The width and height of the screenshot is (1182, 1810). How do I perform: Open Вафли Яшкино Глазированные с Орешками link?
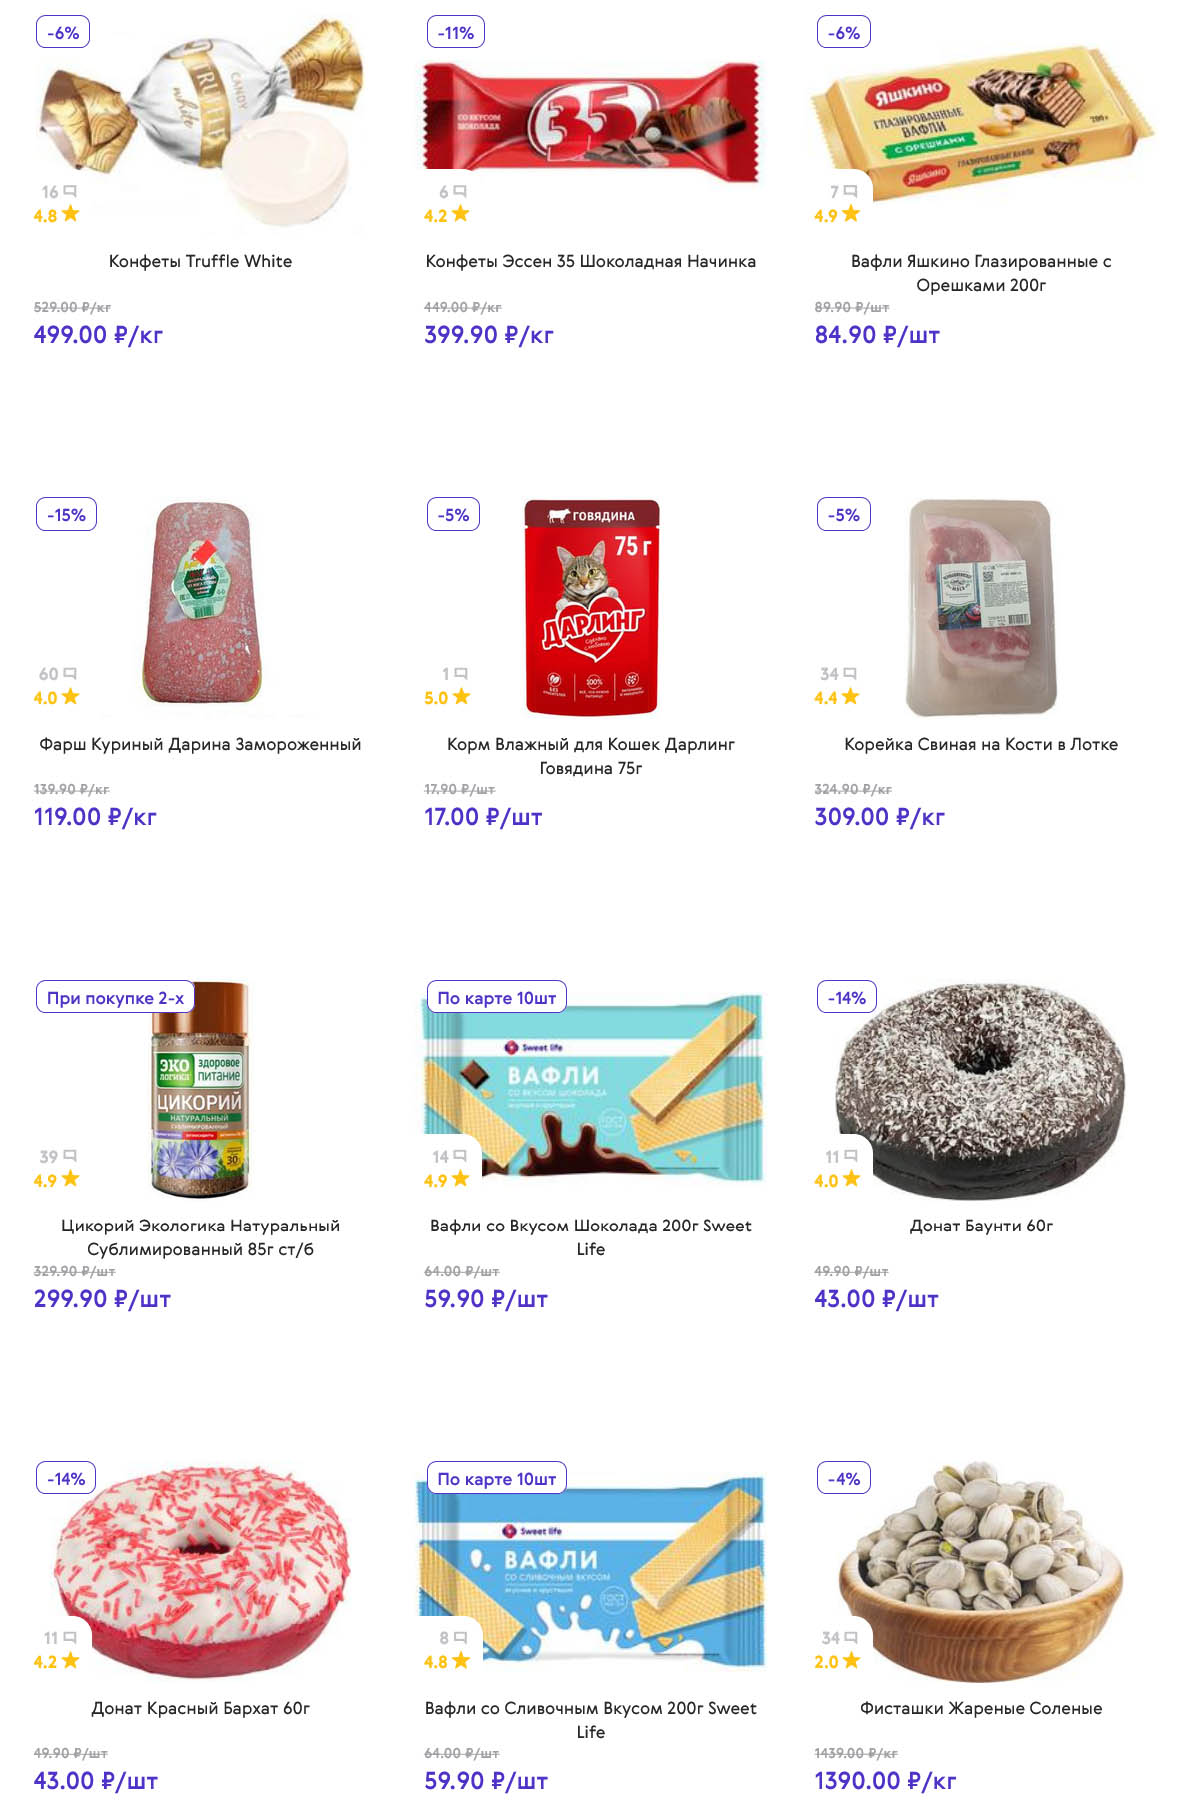(981, 273)
